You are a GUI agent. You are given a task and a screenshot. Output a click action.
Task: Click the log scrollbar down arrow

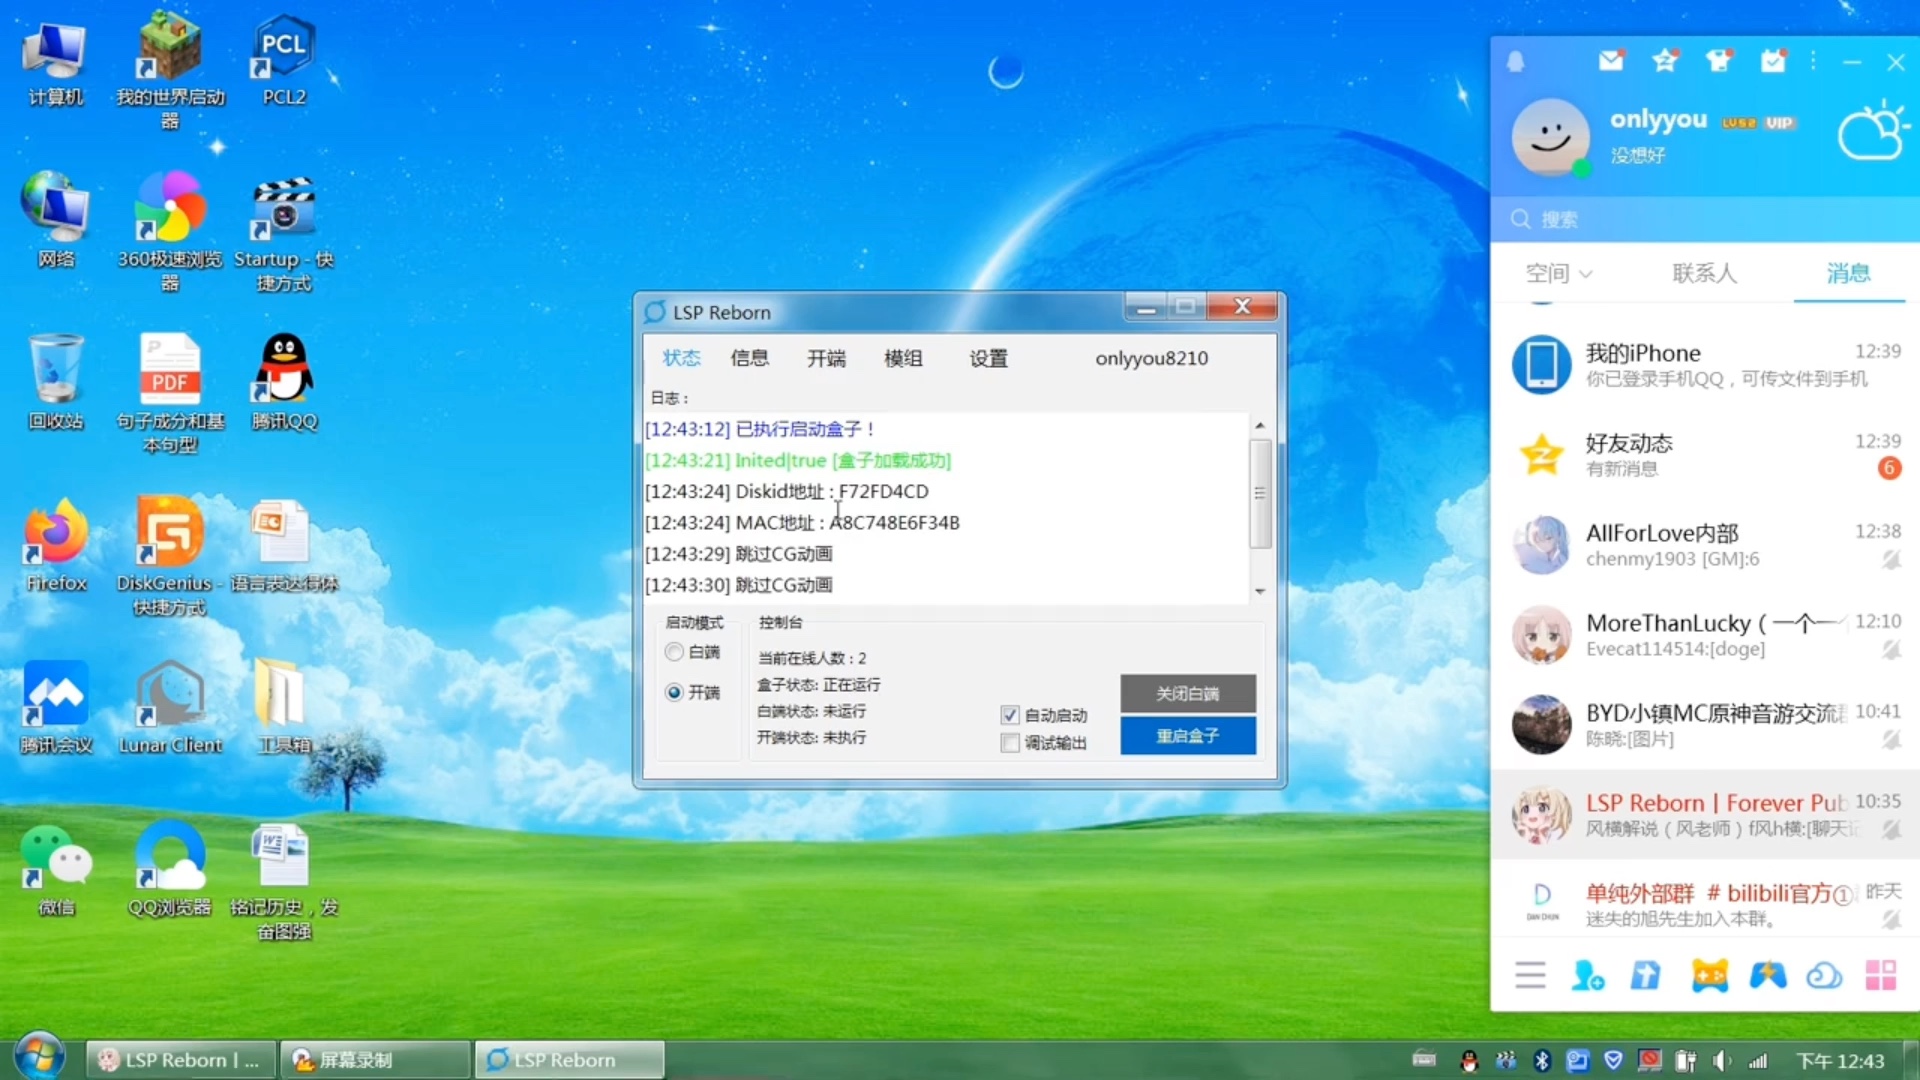point(1260,591)
